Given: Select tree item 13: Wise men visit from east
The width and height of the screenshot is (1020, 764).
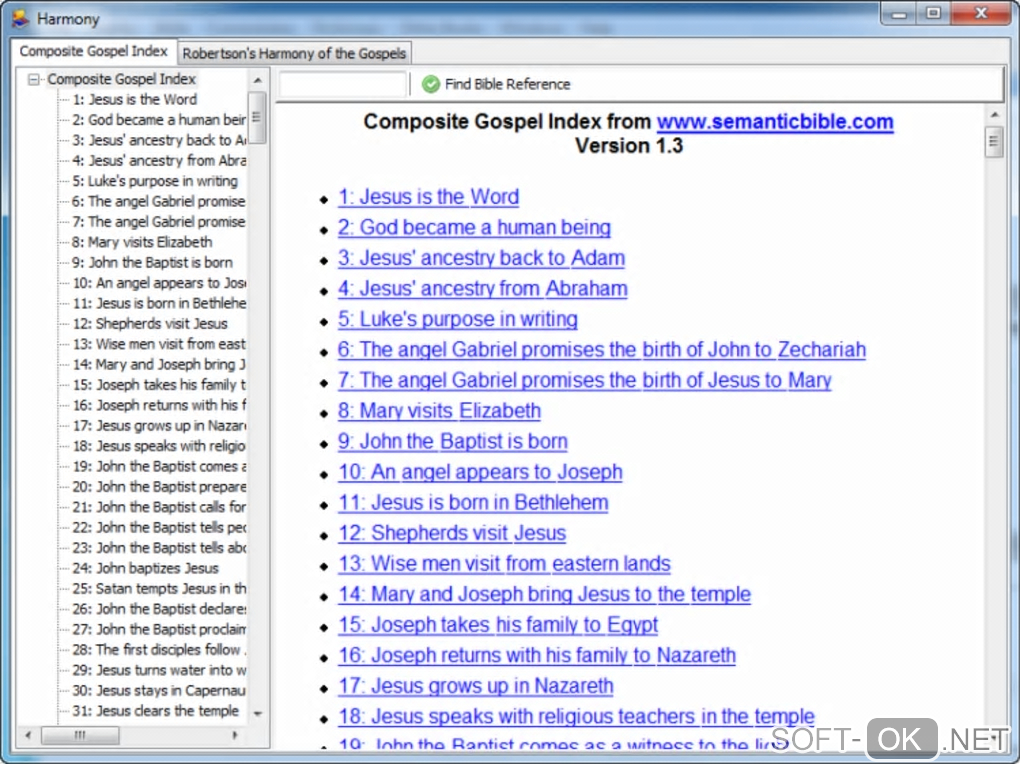Looking at the screenshot, I should click(159, 344).
